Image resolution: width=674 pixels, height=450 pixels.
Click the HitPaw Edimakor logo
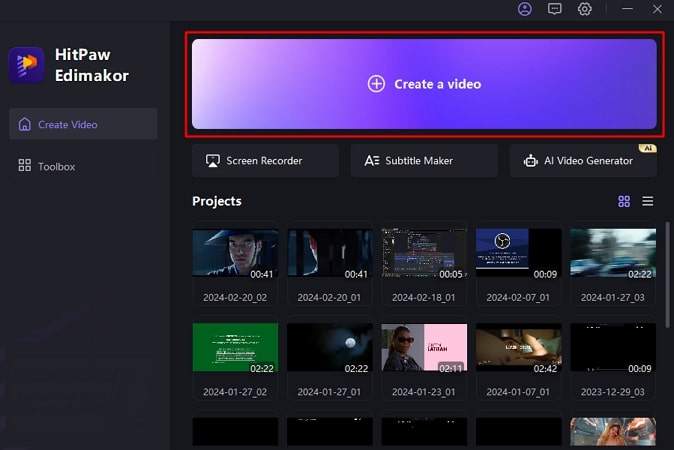(x=26, y=65)
